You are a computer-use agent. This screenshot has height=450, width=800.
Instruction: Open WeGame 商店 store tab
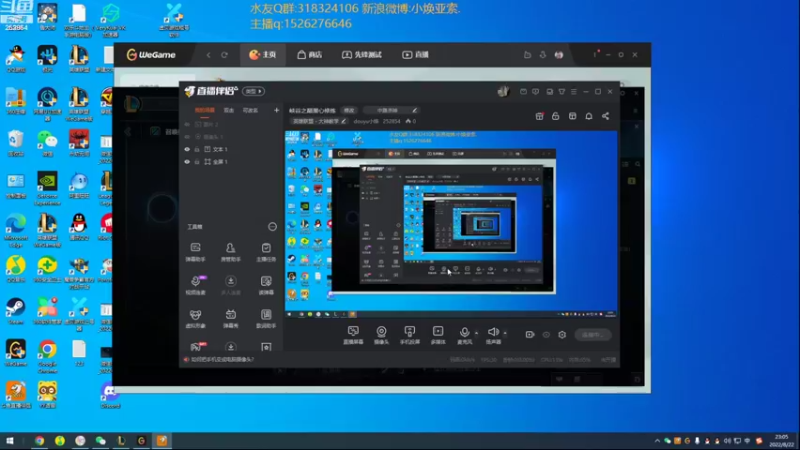coord(310,55)
